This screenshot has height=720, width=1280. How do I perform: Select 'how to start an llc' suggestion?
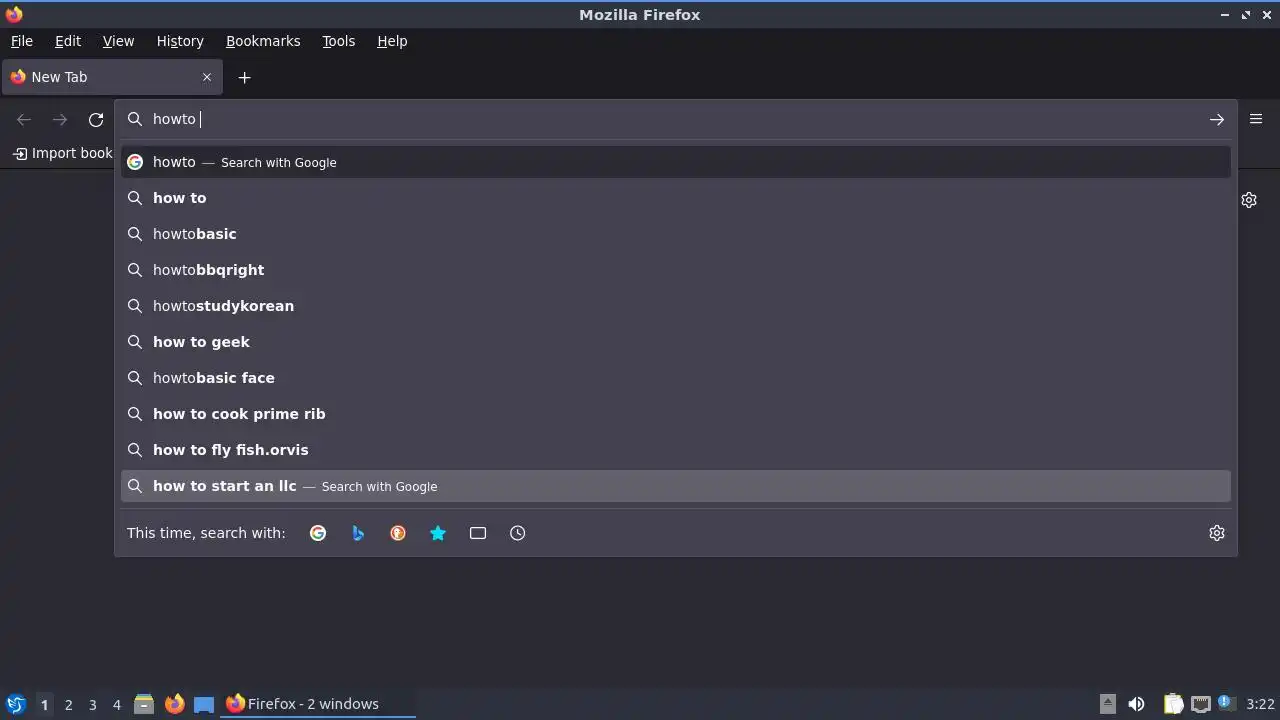point(676,486)
